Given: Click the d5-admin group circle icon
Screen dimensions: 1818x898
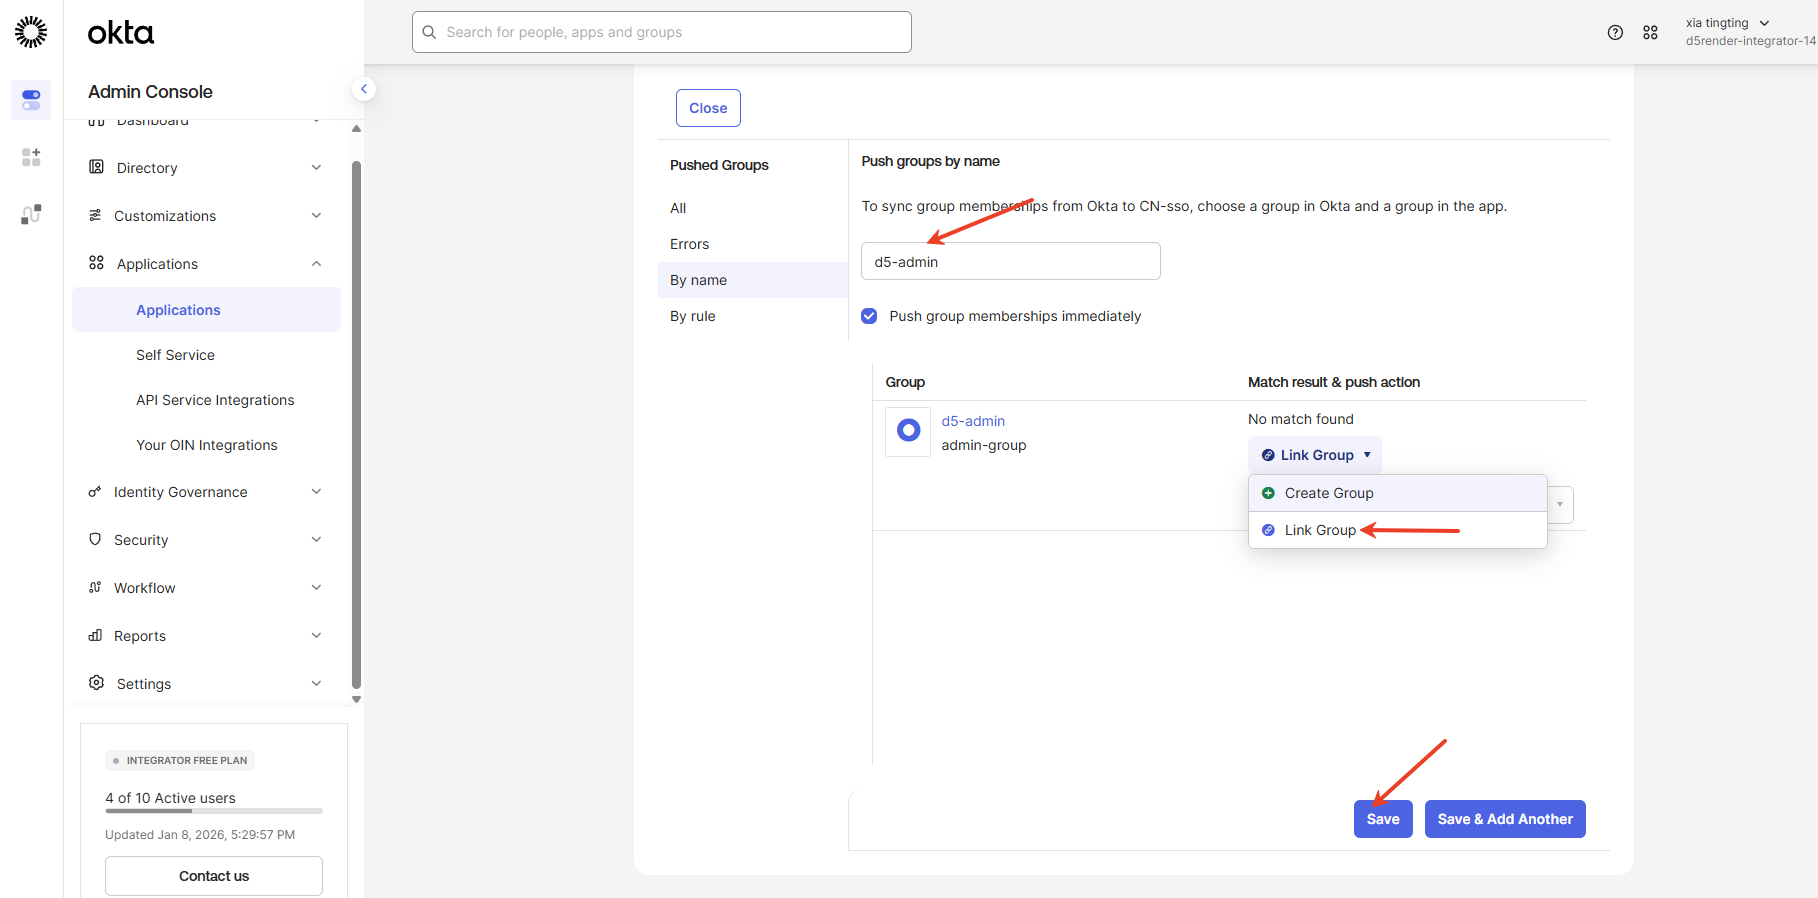Looking at the screenshot, I should click(x=908, y=430).
